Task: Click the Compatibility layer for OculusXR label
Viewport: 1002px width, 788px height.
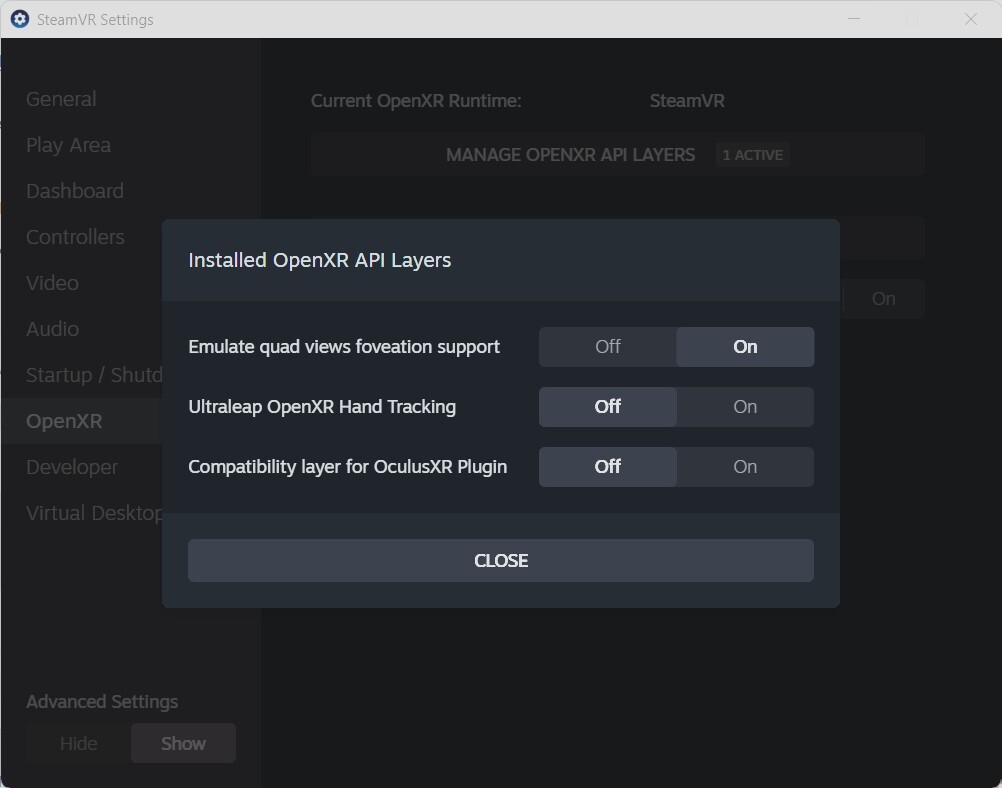Action: [x=348, y=467]
